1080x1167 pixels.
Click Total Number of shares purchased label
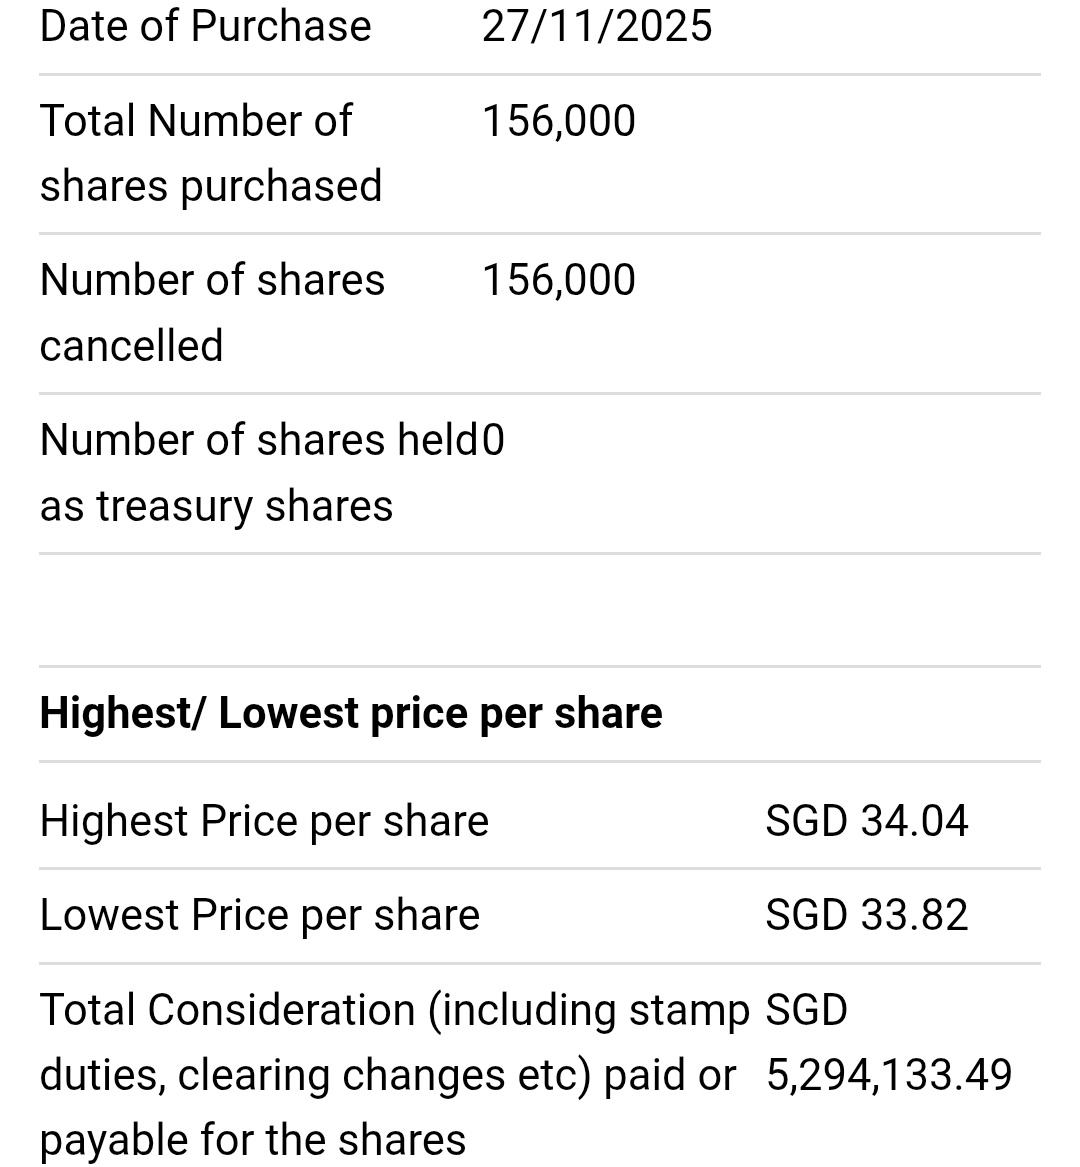click(x=211, y=153)
